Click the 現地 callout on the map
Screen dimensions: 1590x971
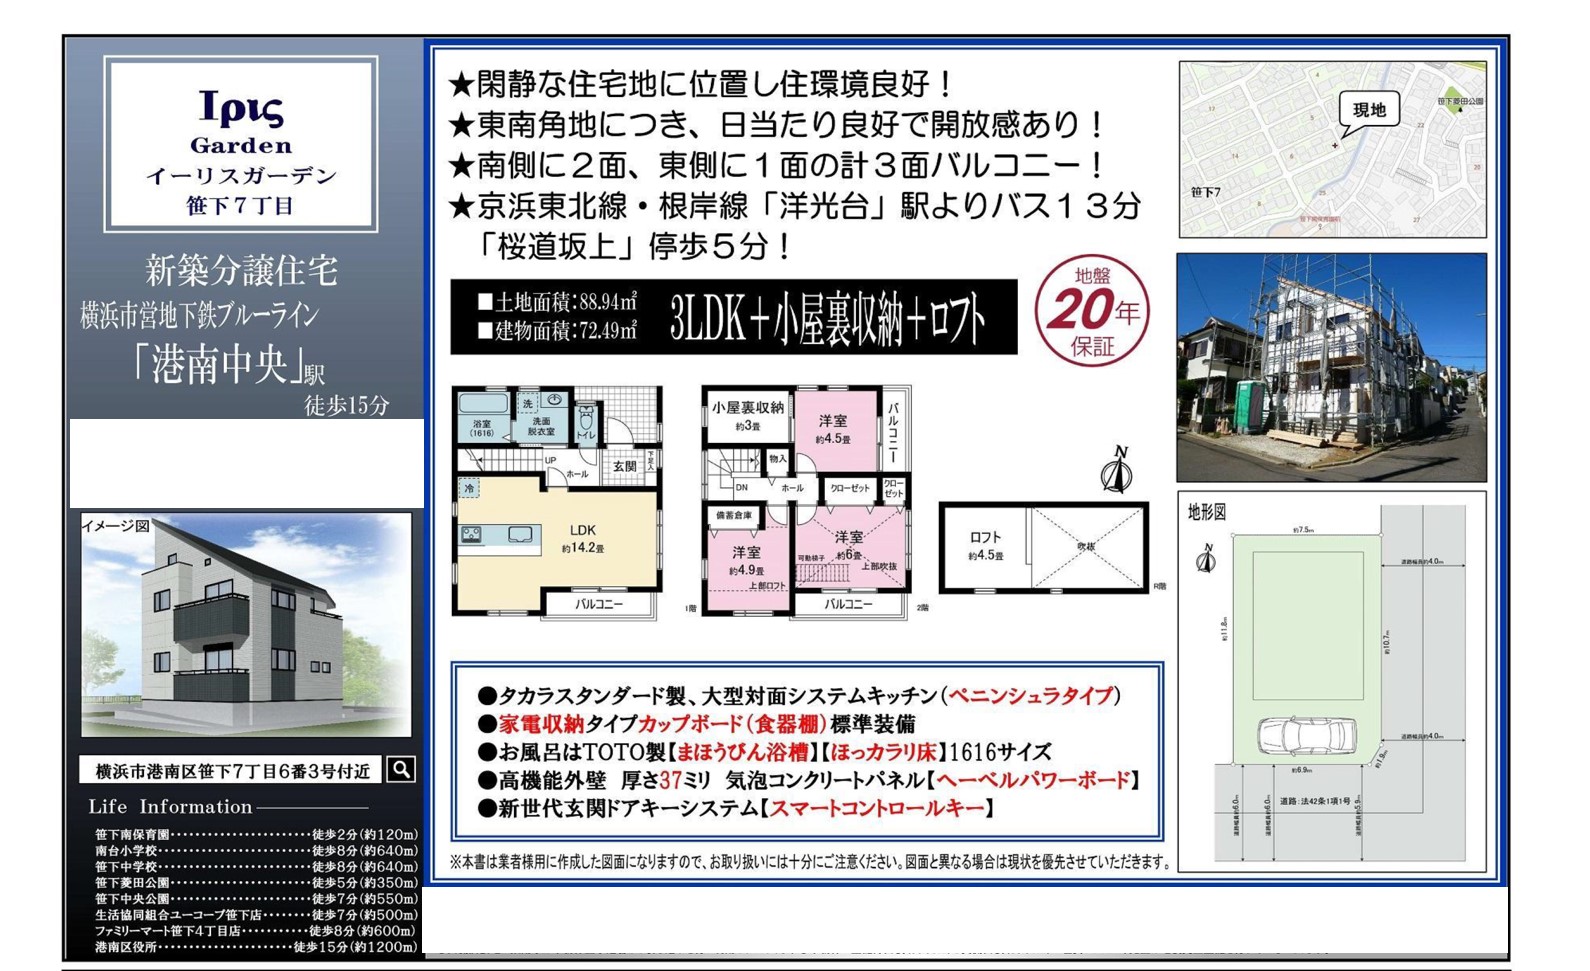[1368, 111]
